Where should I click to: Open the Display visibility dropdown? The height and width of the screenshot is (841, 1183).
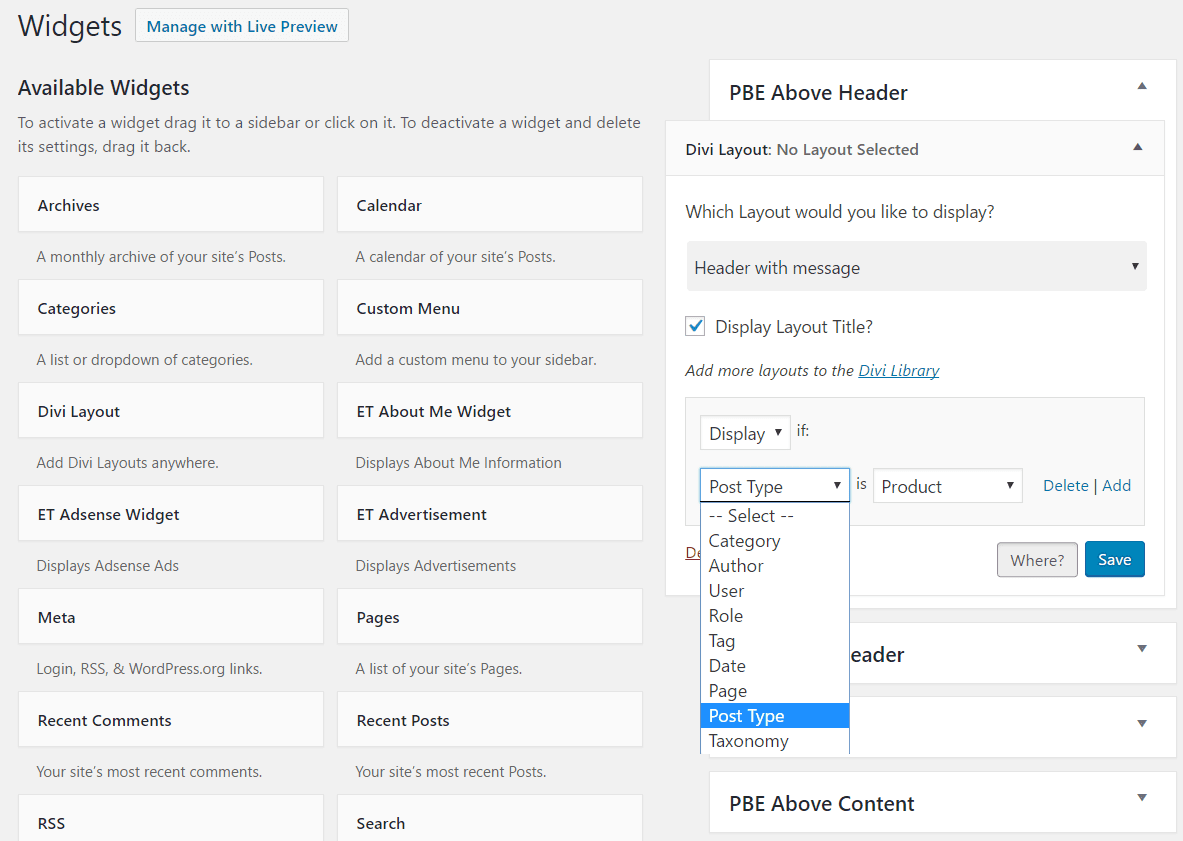(745, 434)
